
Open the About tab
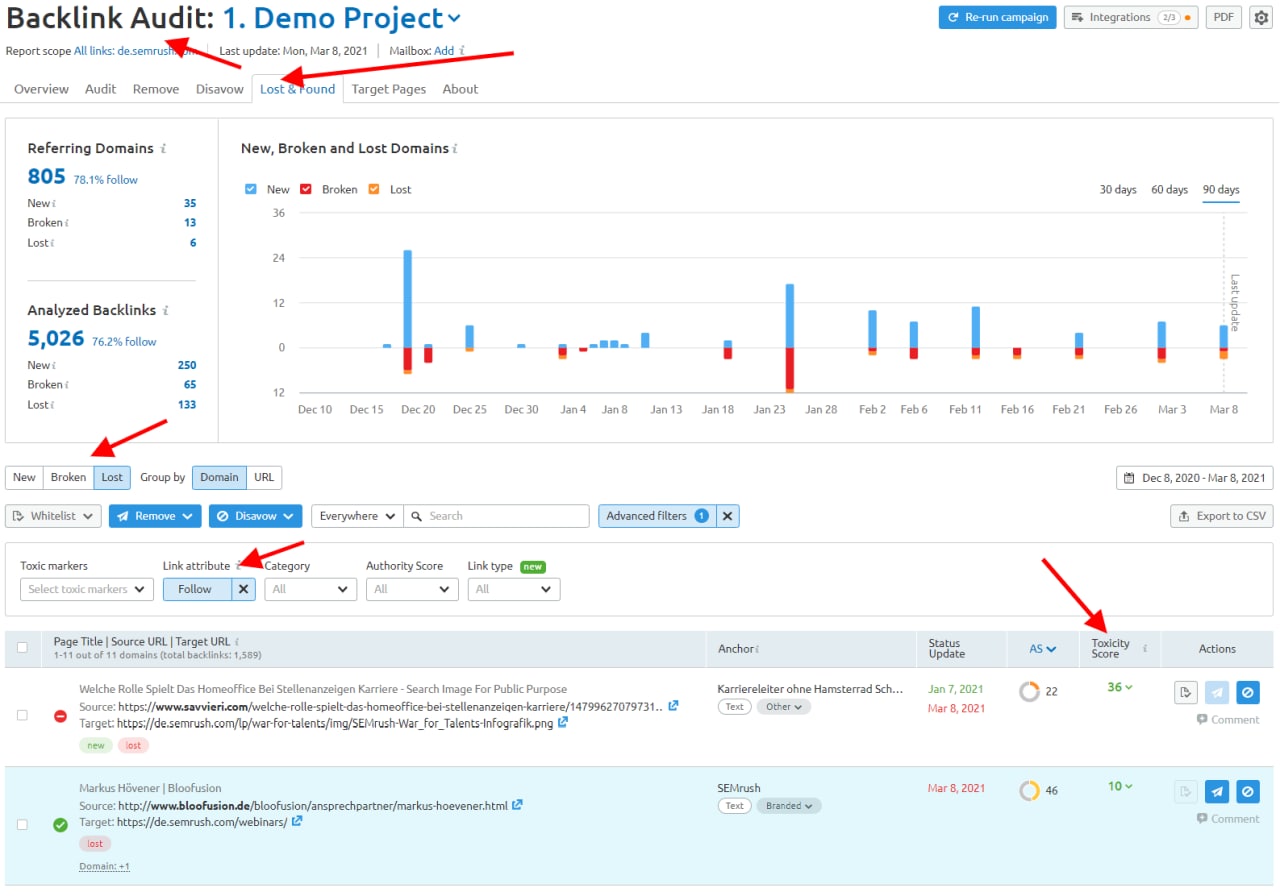[460, 89]
